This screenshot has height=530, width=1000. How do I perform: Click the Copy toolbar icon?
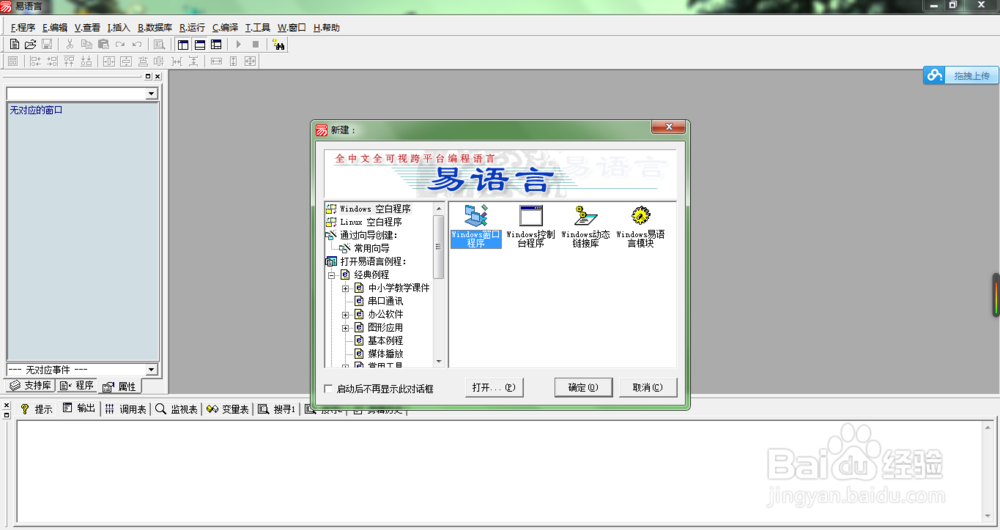tap(86, 44)
